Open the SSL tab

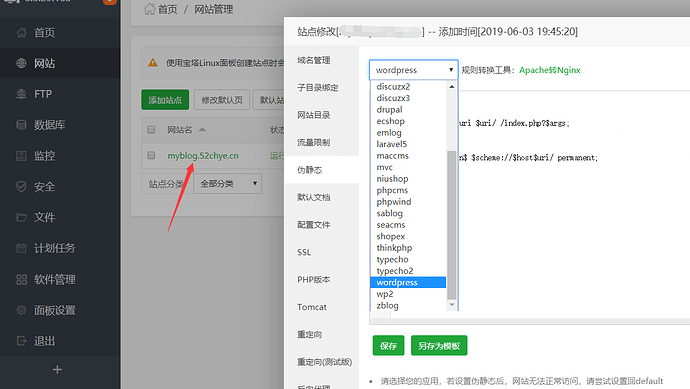coord(304,252)
